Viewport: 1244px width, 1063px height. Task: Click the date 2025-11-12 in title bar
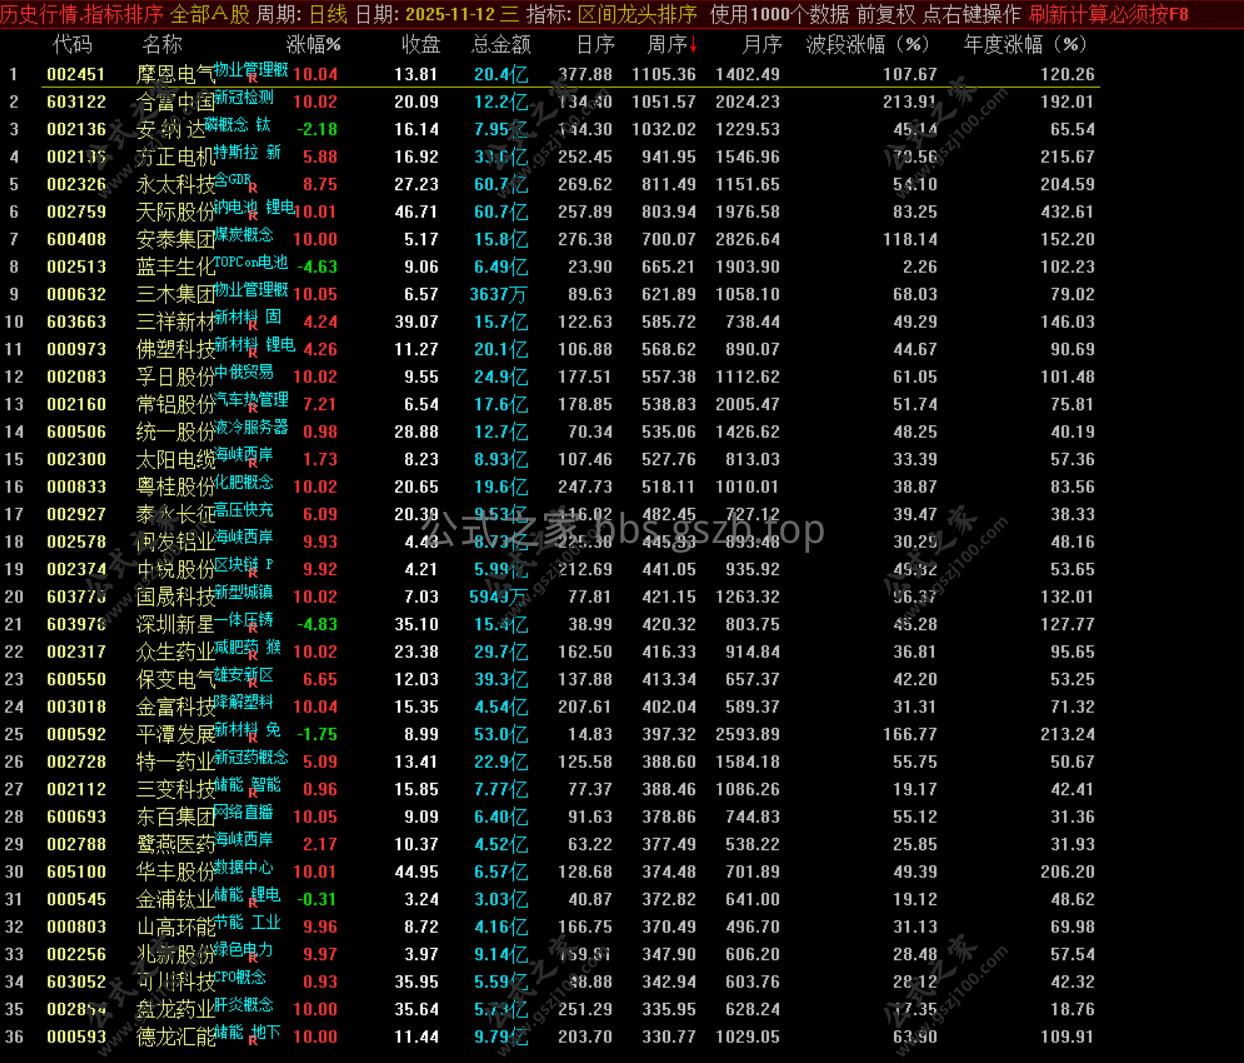tap(450, 14)
